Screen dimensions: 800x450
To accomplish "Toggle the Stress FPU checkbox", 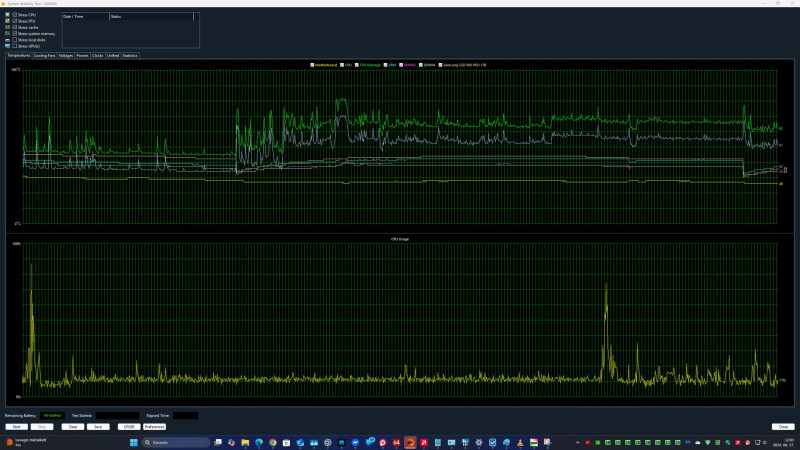I will pos(15,21).
